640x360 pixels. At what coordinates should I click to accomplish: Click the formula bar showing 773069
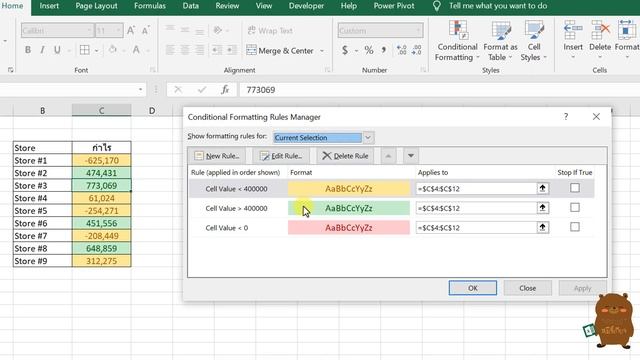click(439, 90)
